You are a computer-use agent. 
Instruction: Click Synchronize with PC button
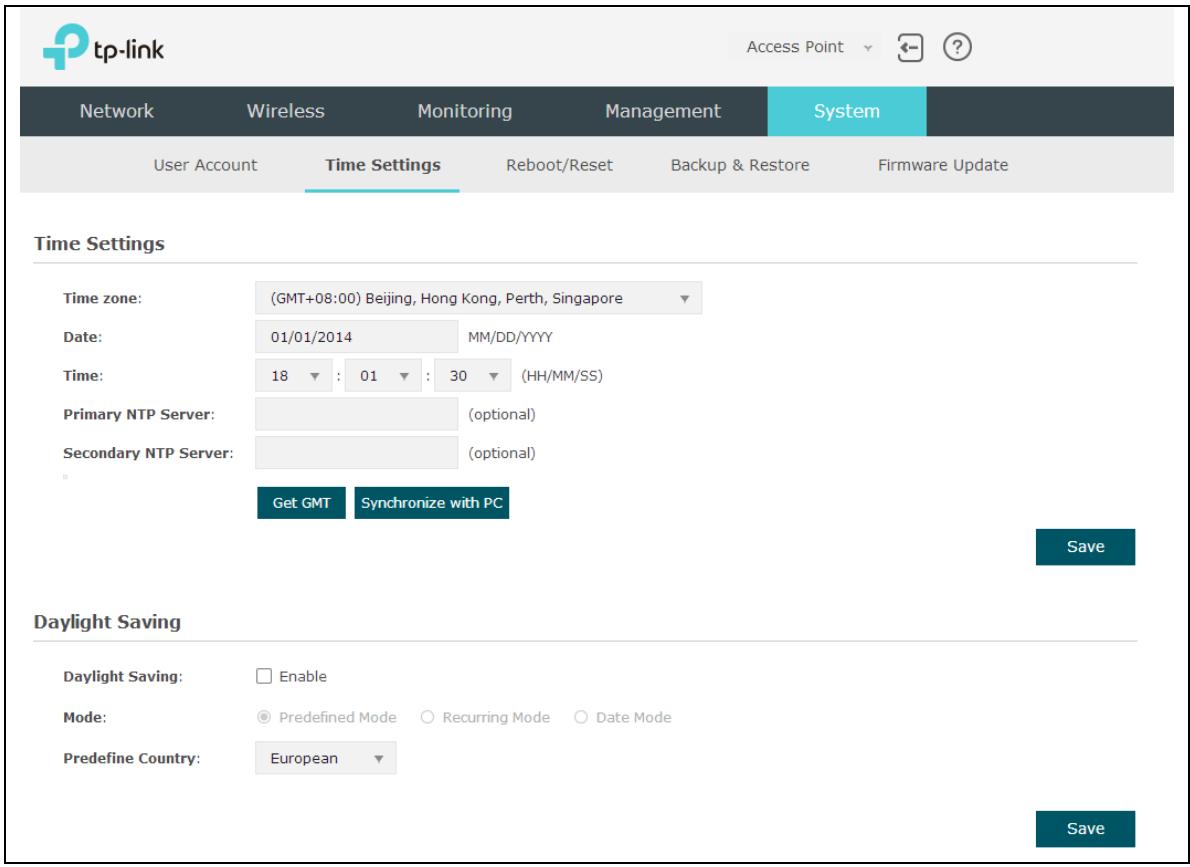tap(432, 503)
